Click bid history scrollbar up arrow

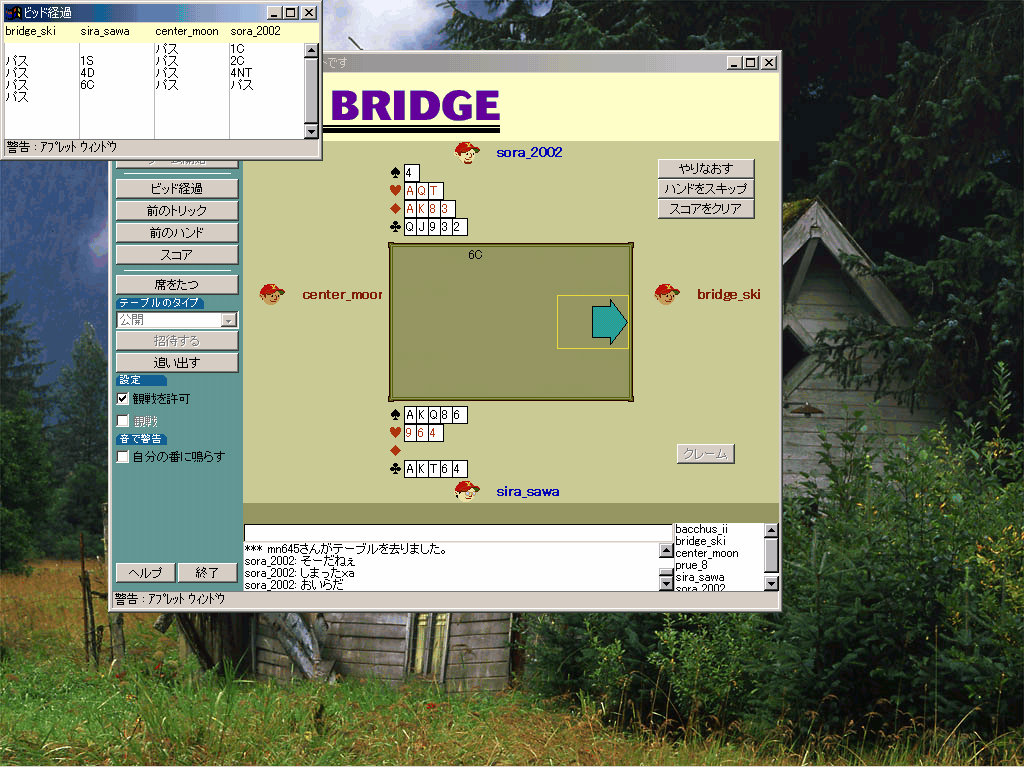click(312, 50)
